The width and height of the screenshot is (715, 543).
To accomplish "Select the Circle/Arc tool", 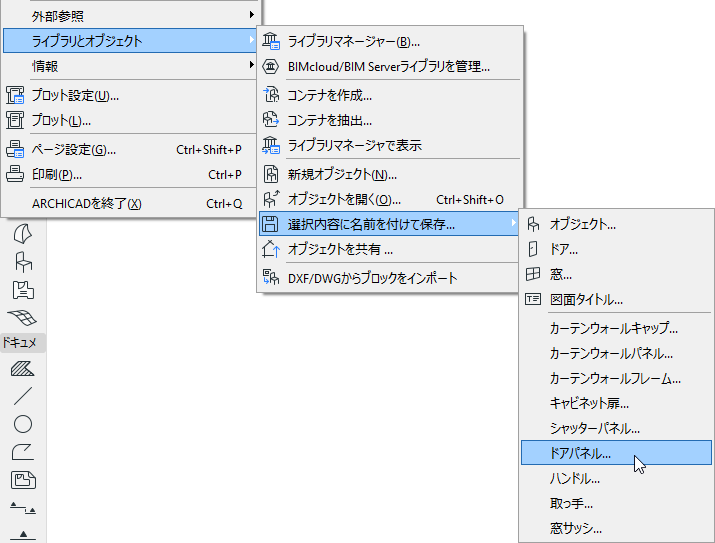I will point(22,425).
